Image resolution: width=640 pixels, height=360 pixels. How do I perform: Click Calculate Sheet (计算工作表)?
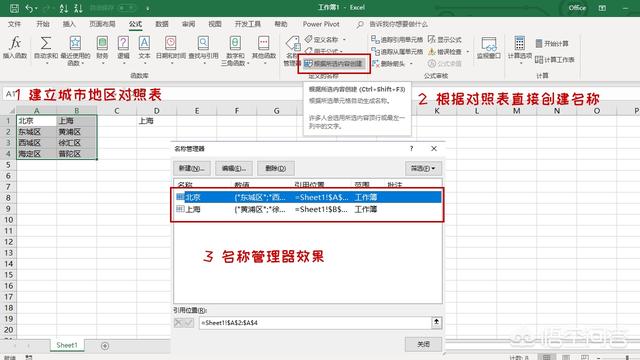[555, 60]
